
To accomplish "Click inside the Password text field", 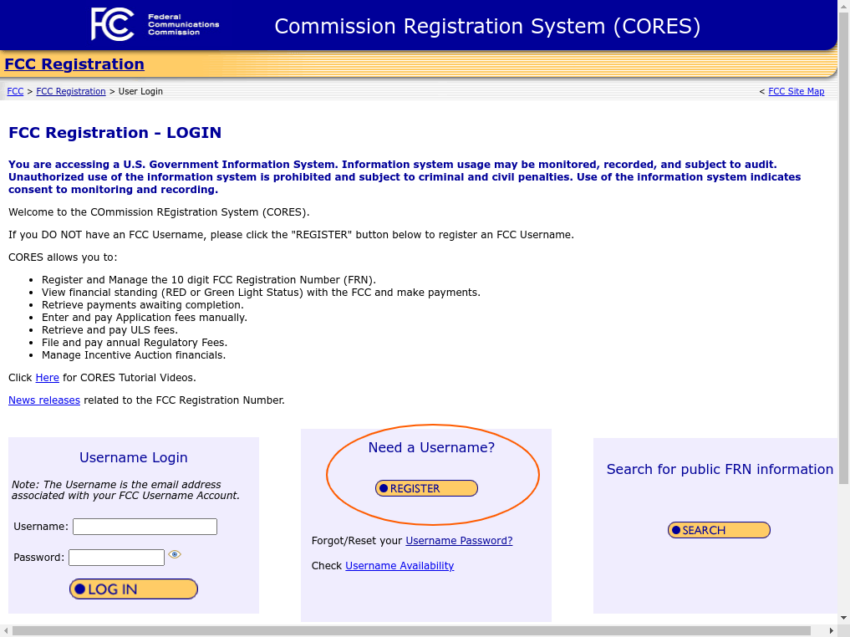I will click(x=116, y=557).
